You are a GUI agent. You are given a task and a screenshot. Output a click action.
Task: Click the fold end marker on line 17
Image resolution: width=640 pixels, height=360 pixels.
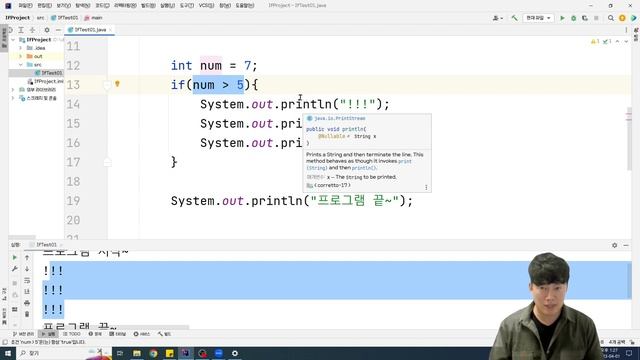pyautogui.click(x=107, y=162)
